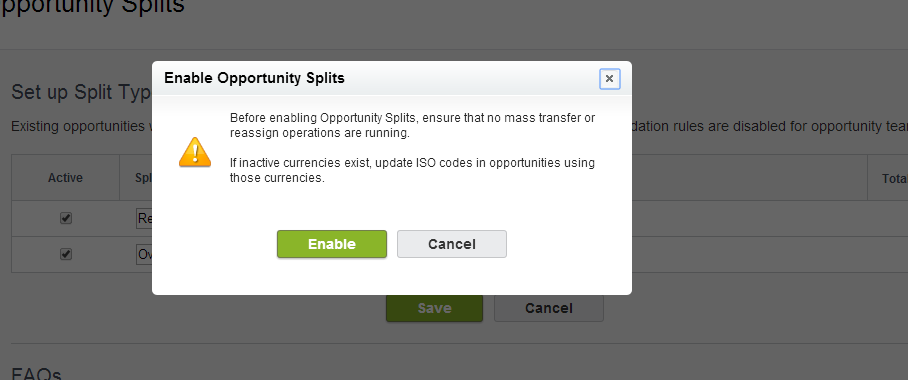Focus the split name field starting with Re
Image resolution: width=908 pixels, height=380 pixels.
tap(144, 219)
